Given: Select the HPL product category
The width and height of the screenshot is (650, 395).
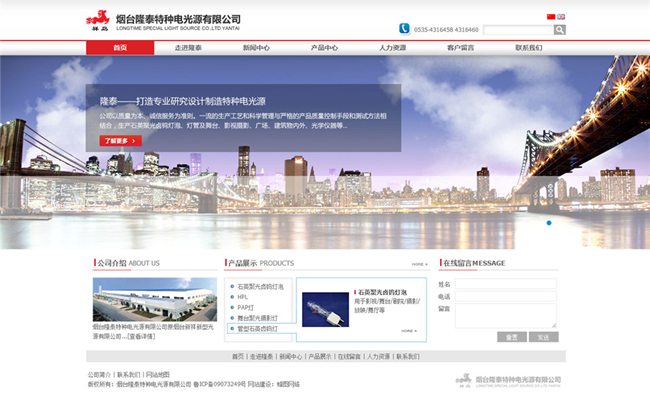Looking at the screenshot, I should pyautogui.click(x=243, y=297).
